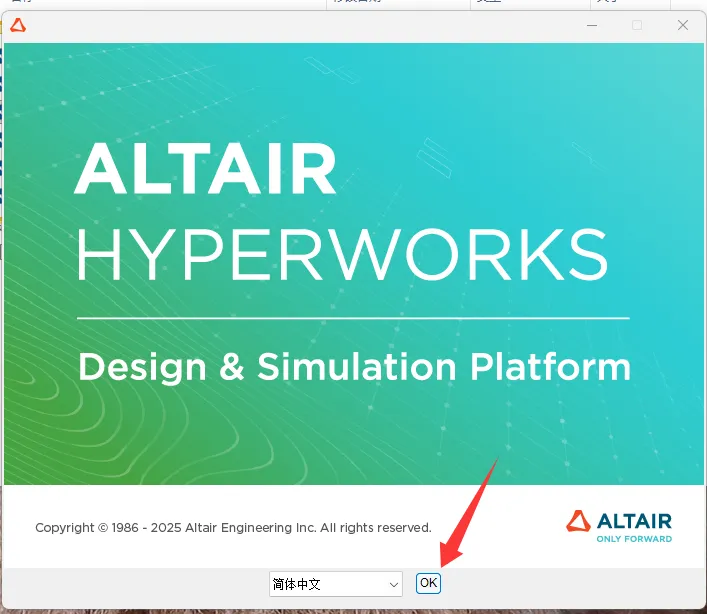Close the HyperWorks launcher window
The image size is (707, 614).
coord(683,25)
